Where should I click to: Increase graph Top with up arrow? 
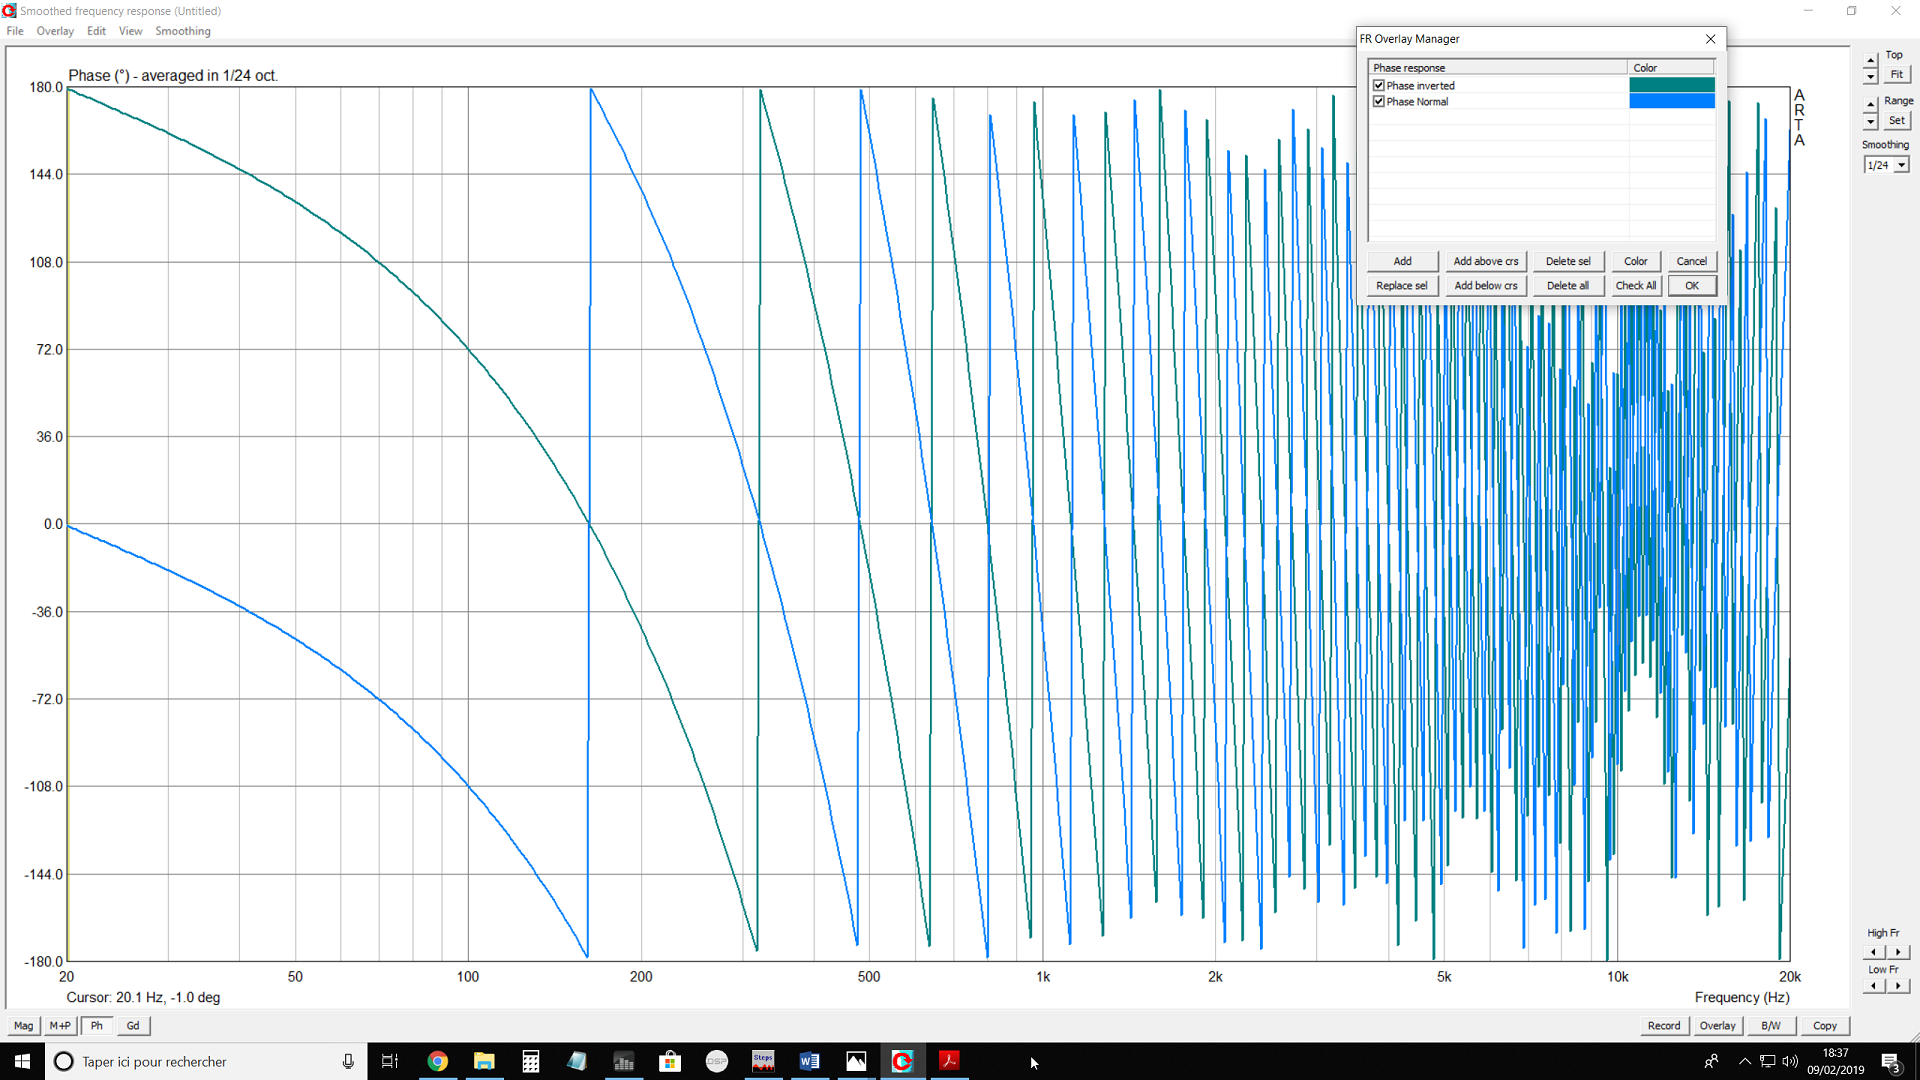pyautogui.click(x=1870, y=61)
